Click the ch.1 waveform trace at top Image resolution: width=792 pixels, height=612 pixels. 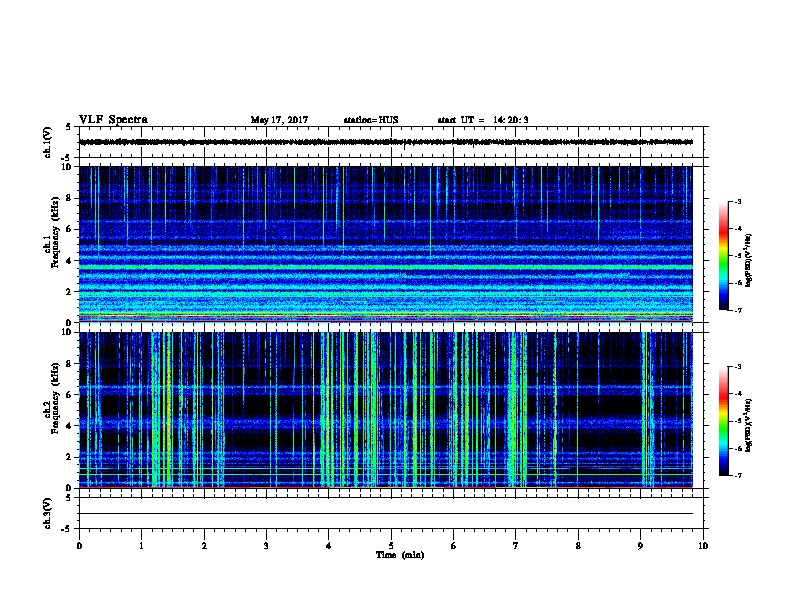click(x=386, y=142)
